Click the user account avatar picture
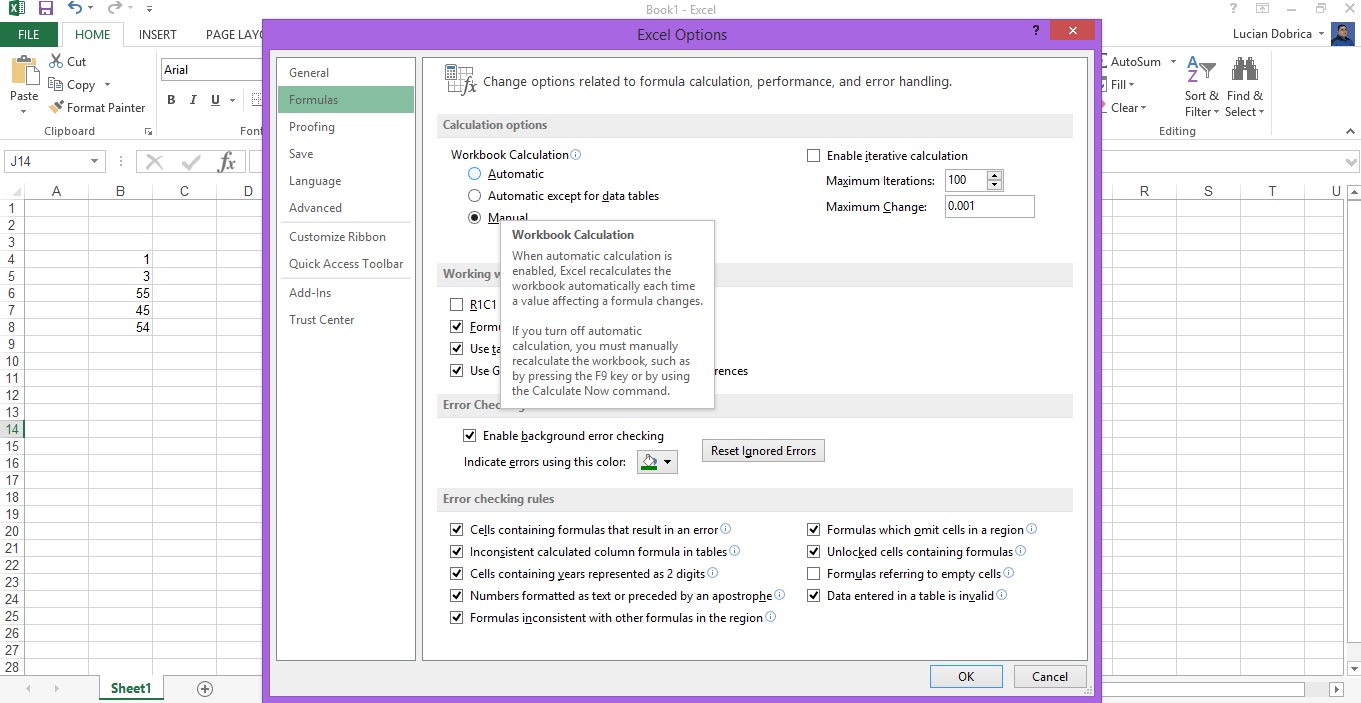Viewport: 1361px width, 703px height. point(1341,34)
